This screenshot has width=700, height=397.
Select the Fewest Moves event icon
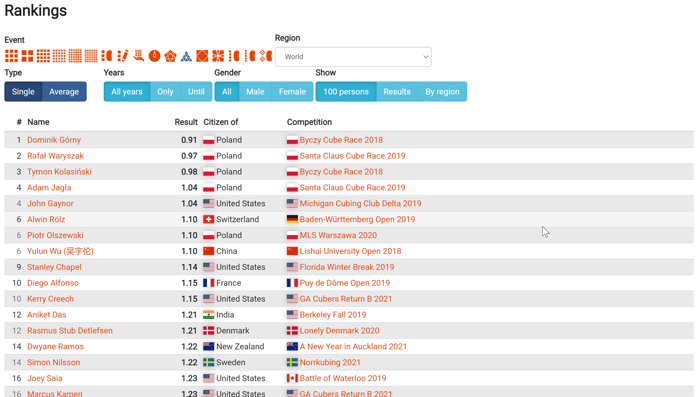[123, 56]
